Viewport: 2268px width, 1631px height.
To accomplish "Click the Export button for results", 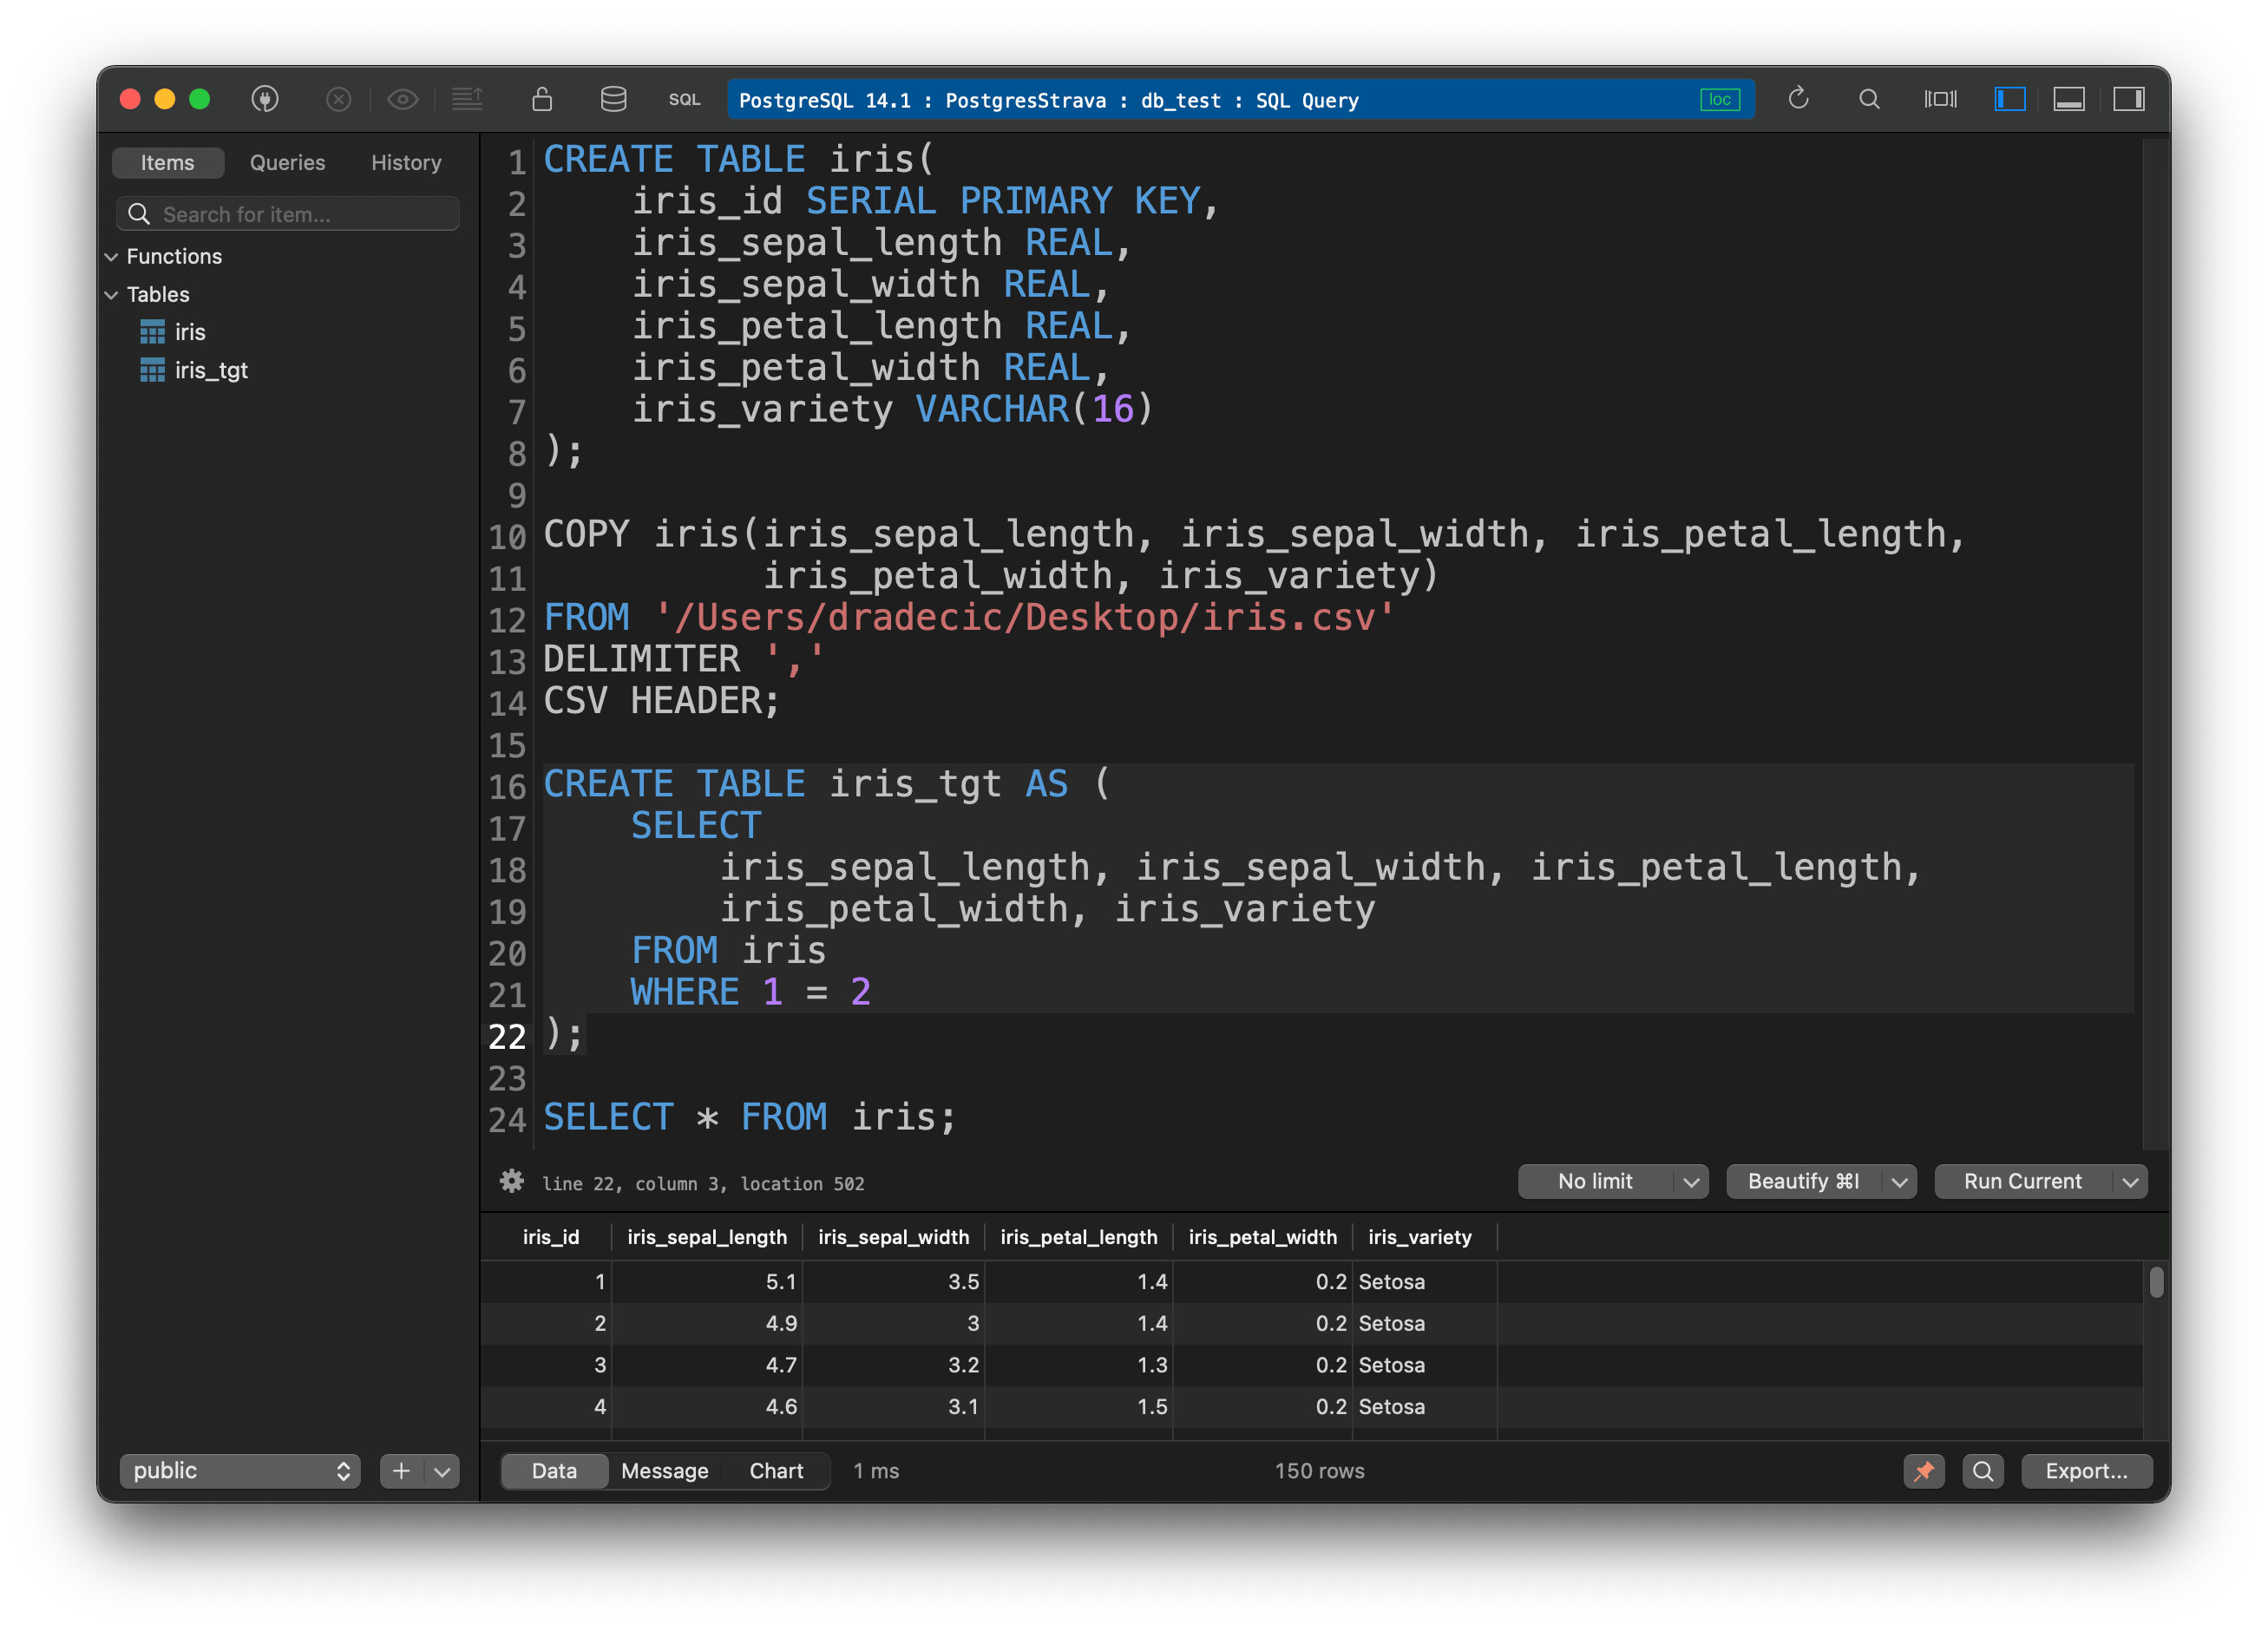I will (2087, 1471).
